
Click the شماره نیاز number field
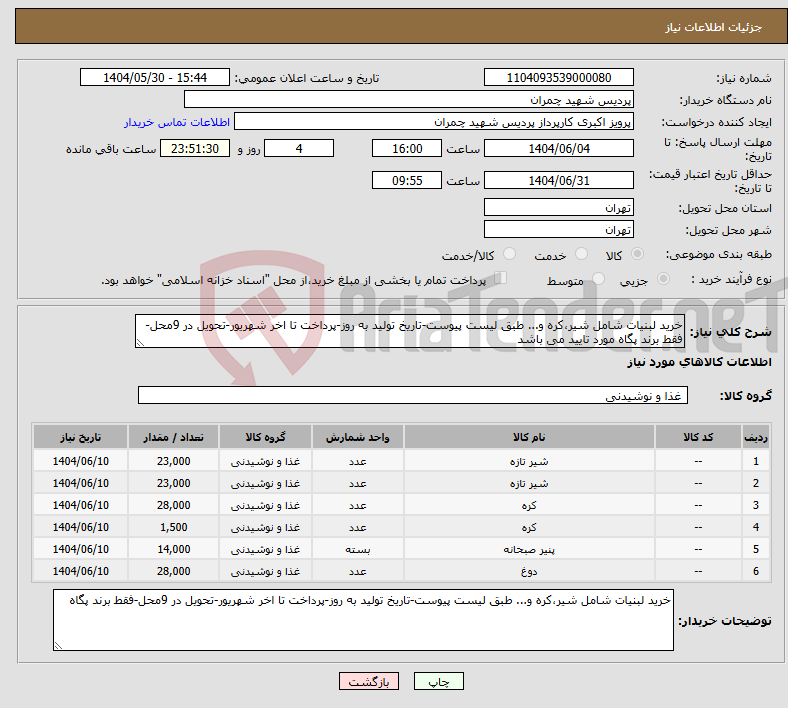pyautogui.click(x=558, y=78)
